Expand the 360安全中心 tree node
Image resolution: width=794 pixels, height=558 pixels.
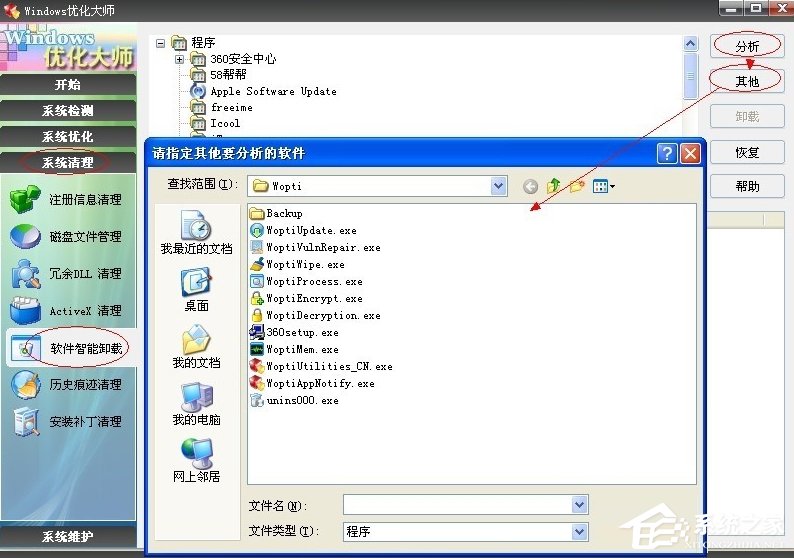pos(179,59)
